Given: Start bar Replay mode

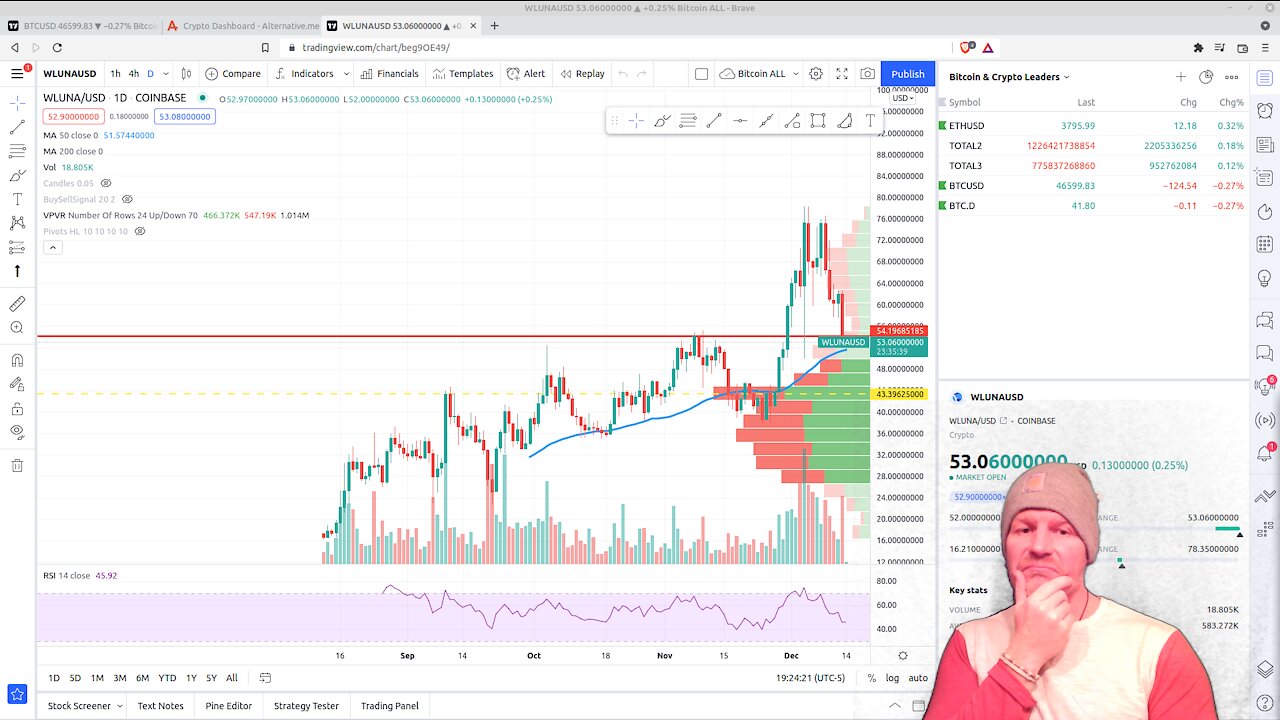Looking at the screenshot, I should click(x=583, y=73).
